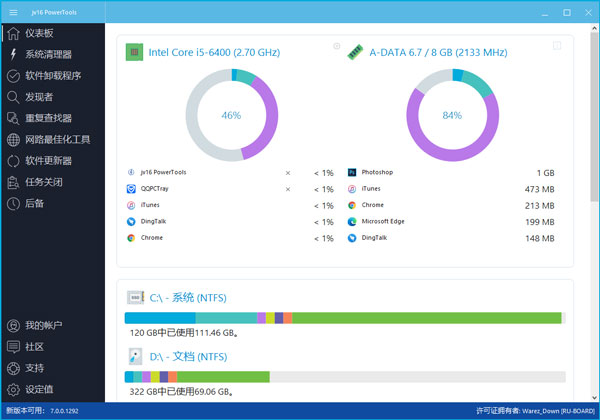Open 软件卸载程序 menu item
The height and width of the screenshot is (420, 600).
tap(53, 76)
